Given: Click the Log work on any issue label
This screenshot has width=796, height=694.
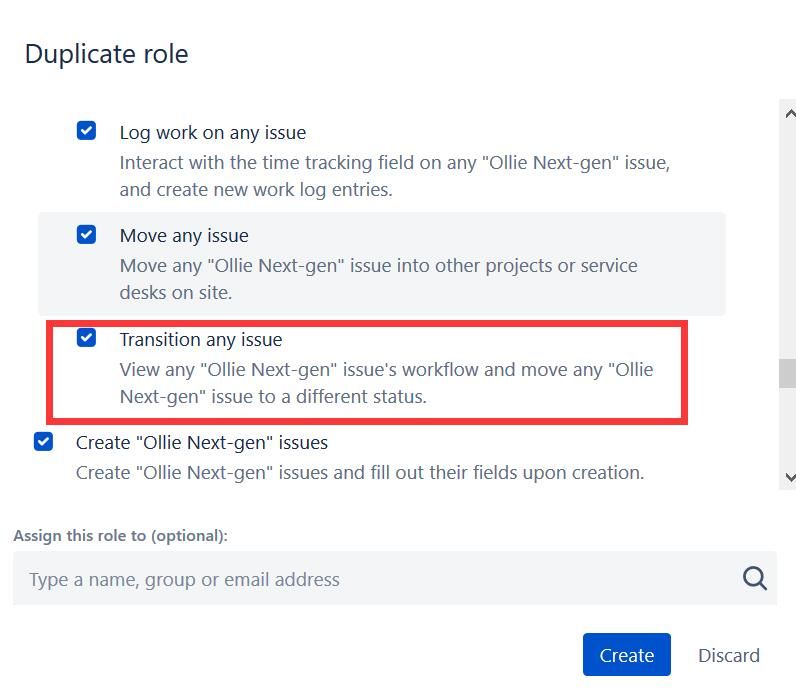Looking at the screenshot, I should [x=212, y=132].
